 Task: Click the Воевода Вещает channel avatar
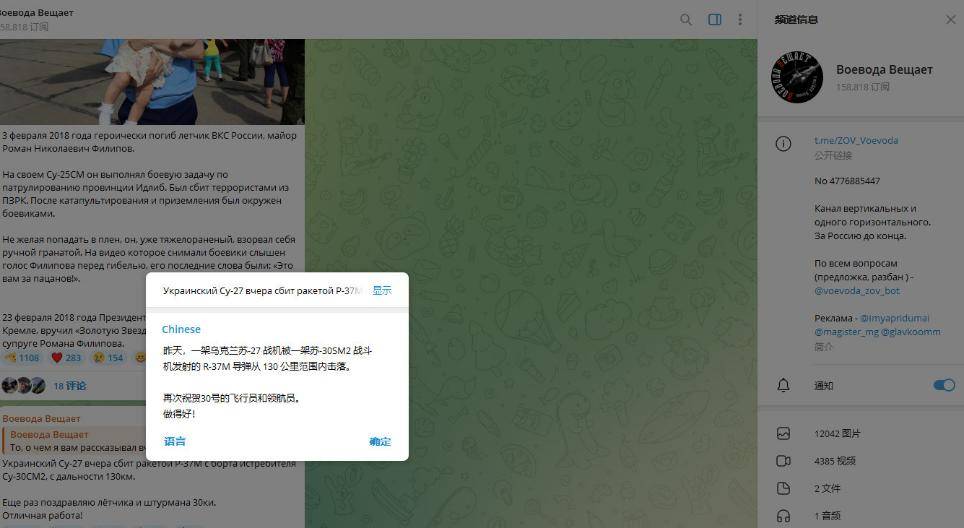797,78
